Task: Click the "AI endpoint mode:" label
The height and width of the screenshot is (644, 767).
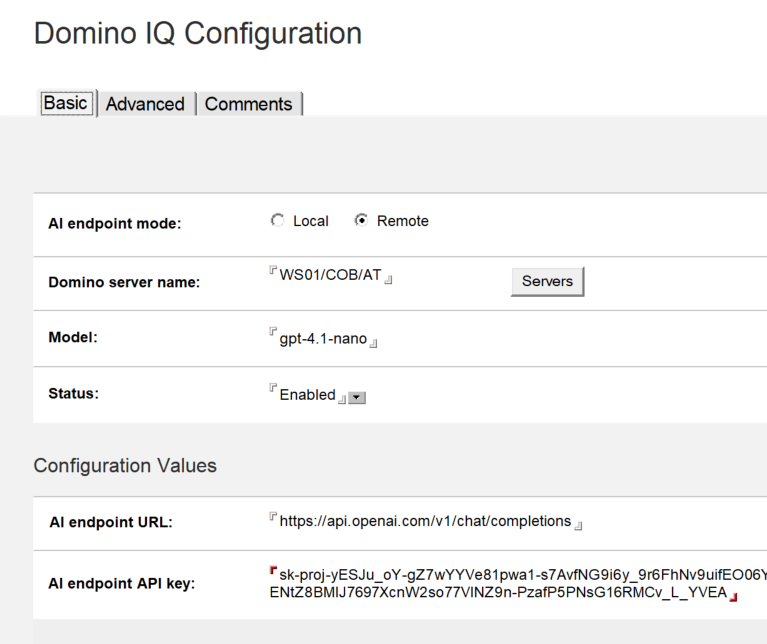Action: click(114, 224)
